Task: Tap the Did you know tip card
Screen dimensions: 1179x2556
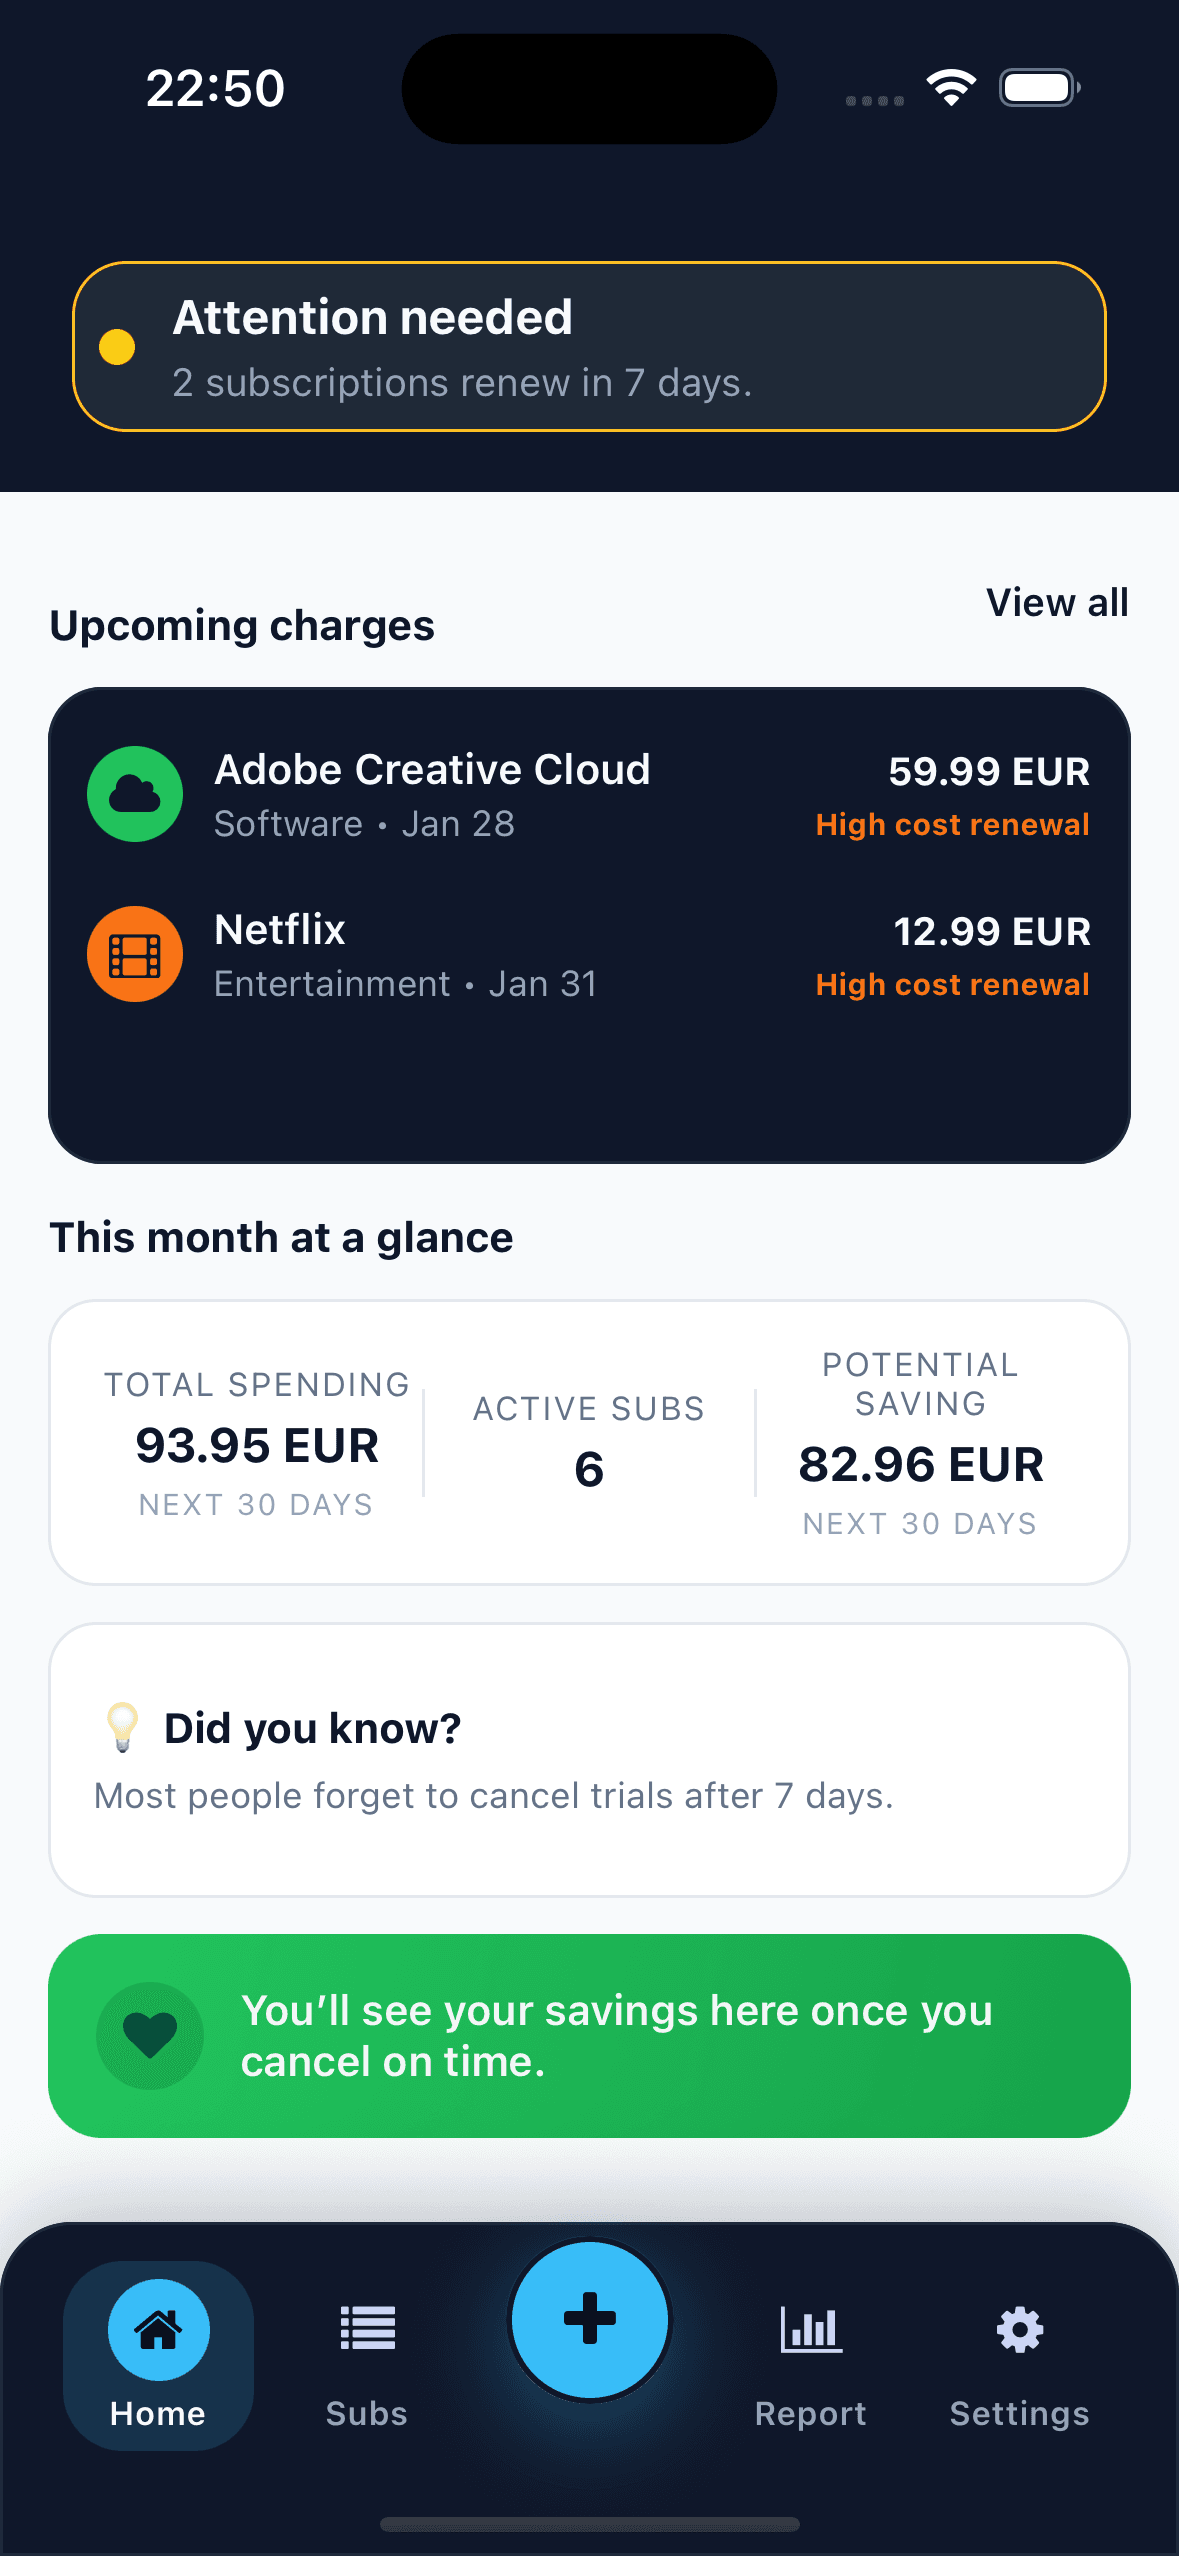Action: (x=589, y=1760)
